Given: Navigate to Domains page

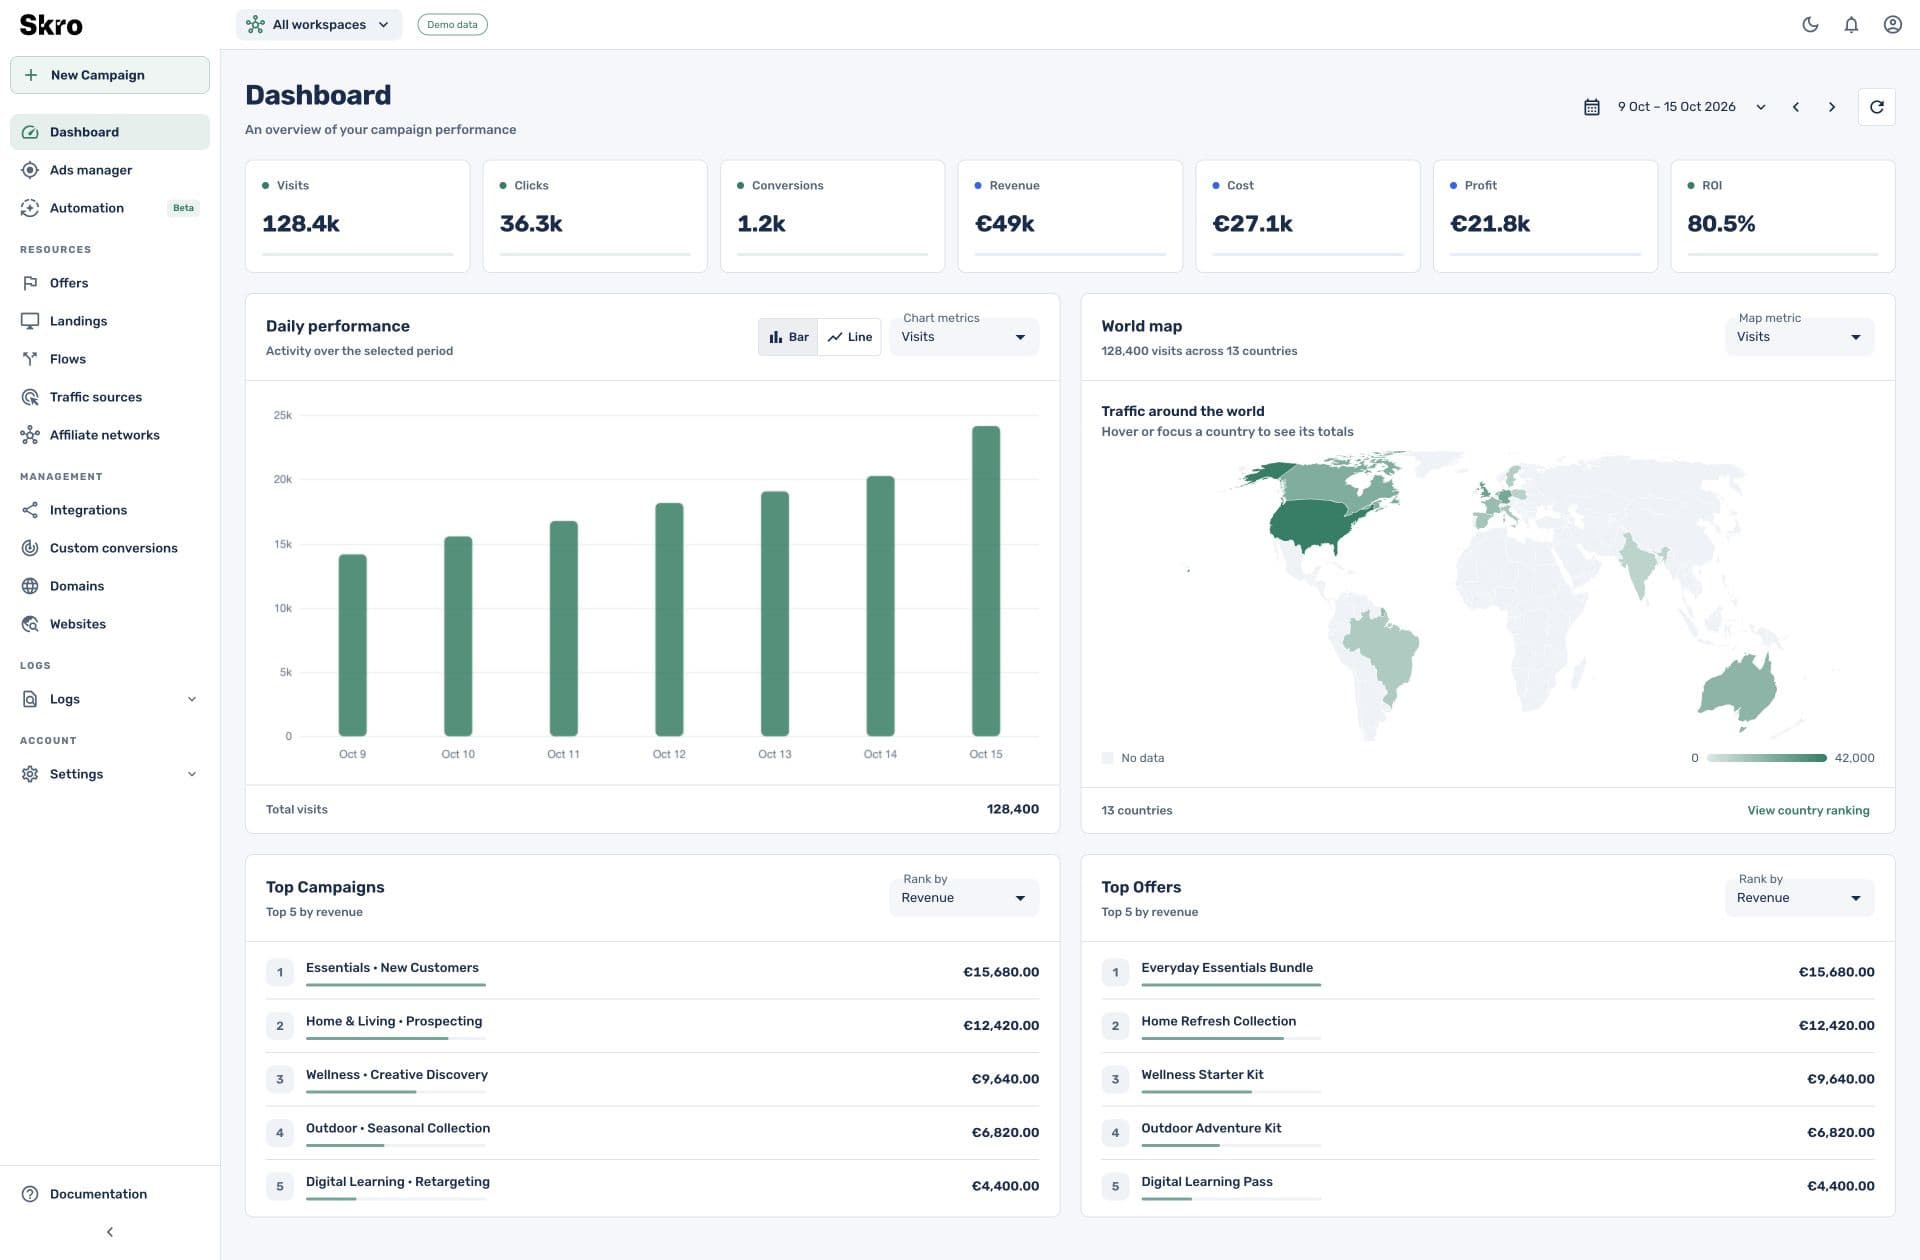Looking at the screenshot, I should click(110, 586).
